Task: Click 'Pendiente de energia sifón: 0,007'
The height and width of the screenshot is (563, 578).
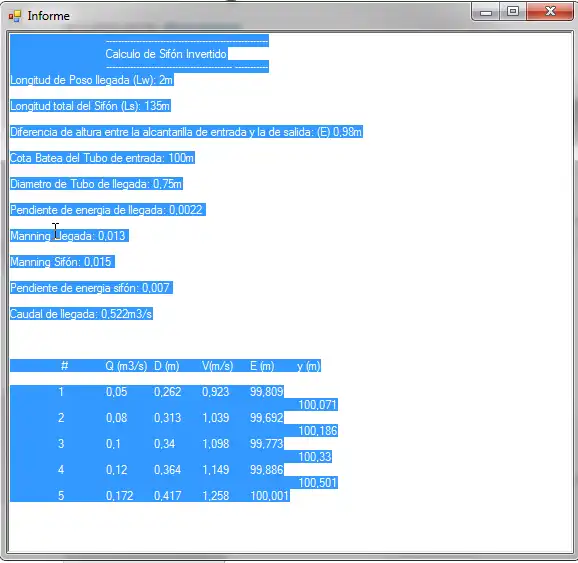Action: pyautogui.click(x=90, y=288)
